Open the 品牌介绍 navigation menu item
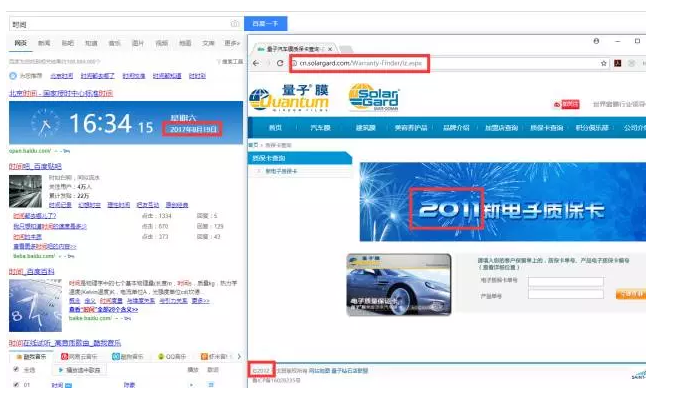This screenshot has width=678, height=407. [x=456, y=128]
